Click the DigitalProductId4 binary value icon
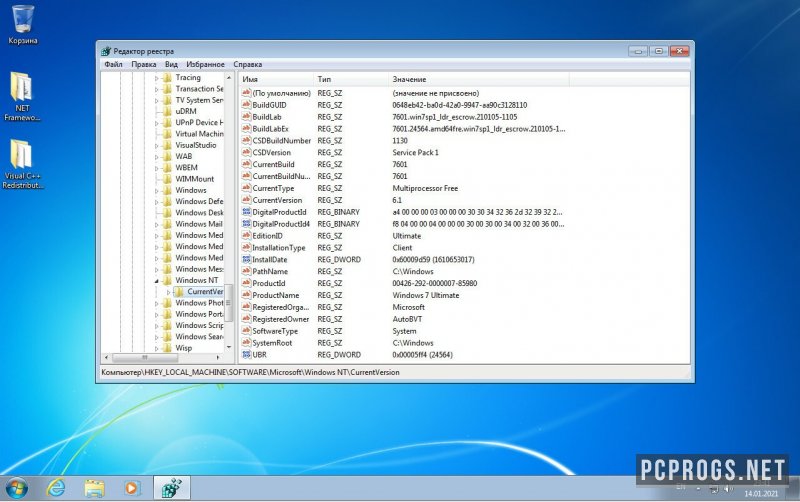This screenshot has height=502, width=800. click(x=246, y=224)
